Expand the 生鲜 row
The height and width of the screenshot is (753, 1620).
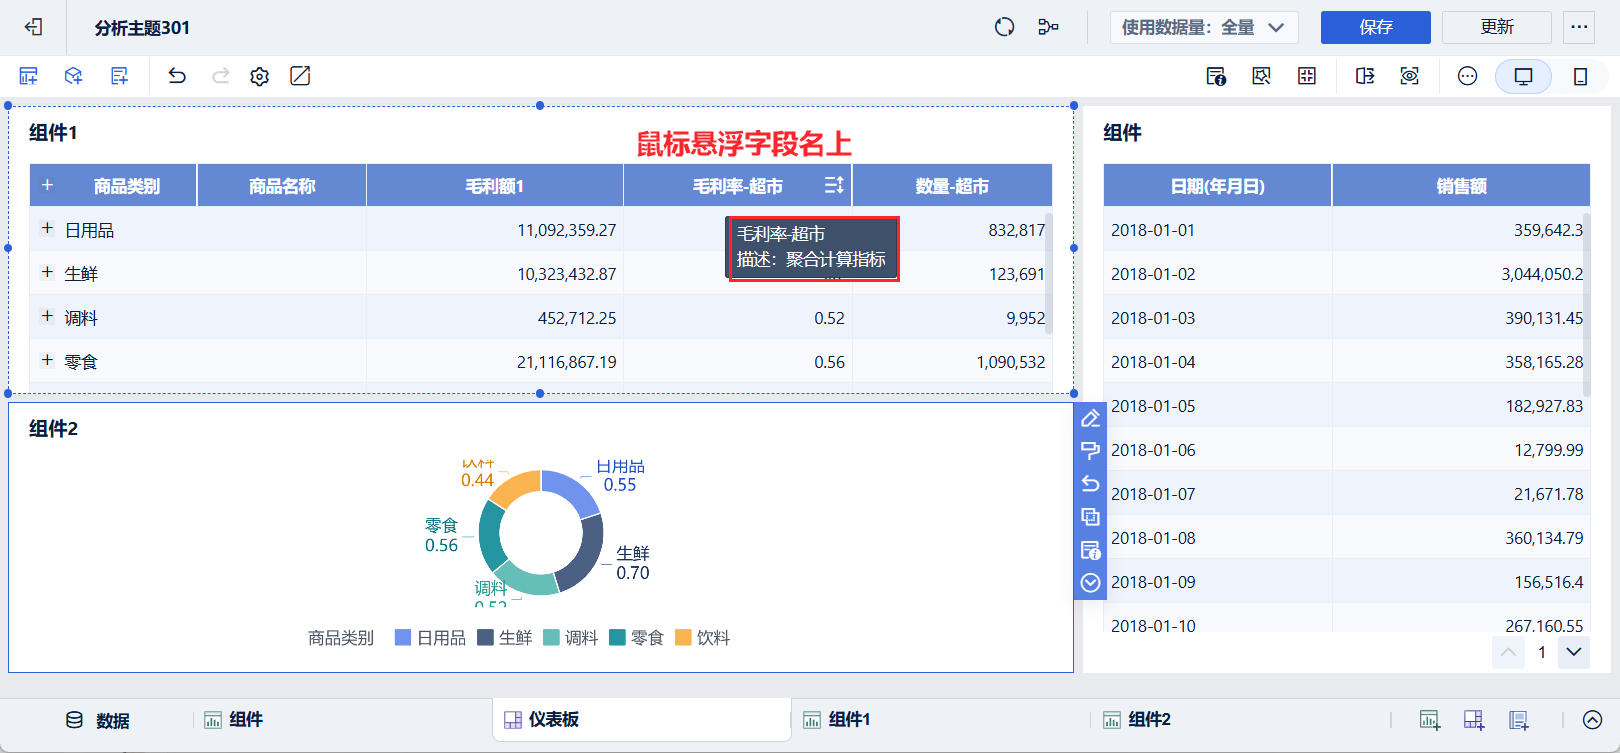coord(47,273)
